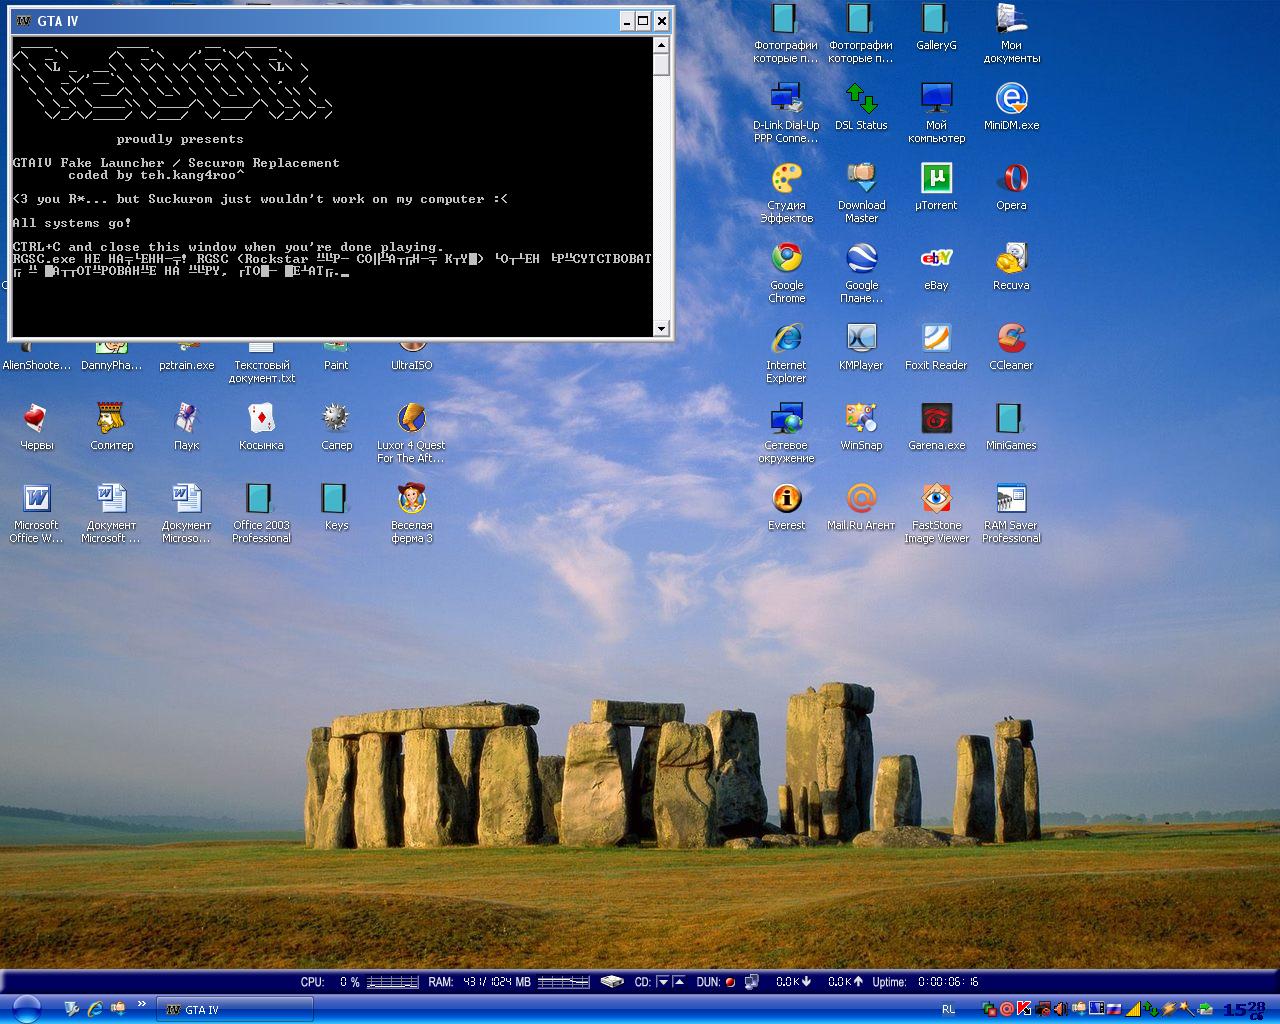
Task: Click the 'All systems go!' console line
Action: click(72, 223)
